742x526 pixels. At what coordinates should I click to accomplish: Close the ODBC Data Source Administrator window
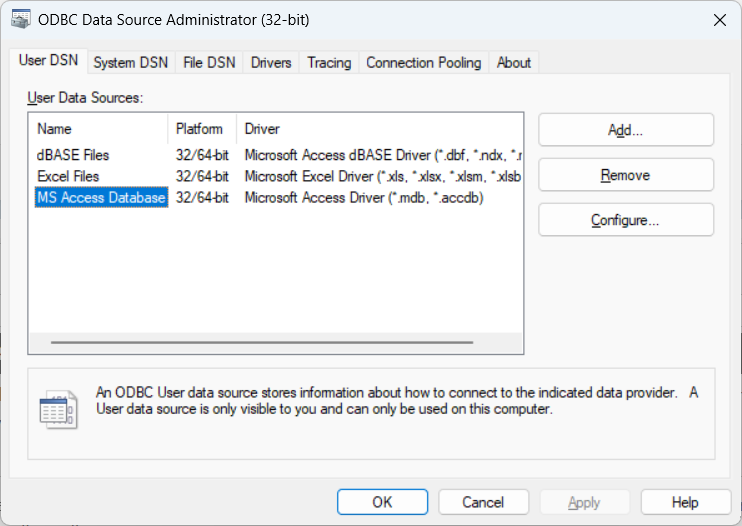coord(720,20)
